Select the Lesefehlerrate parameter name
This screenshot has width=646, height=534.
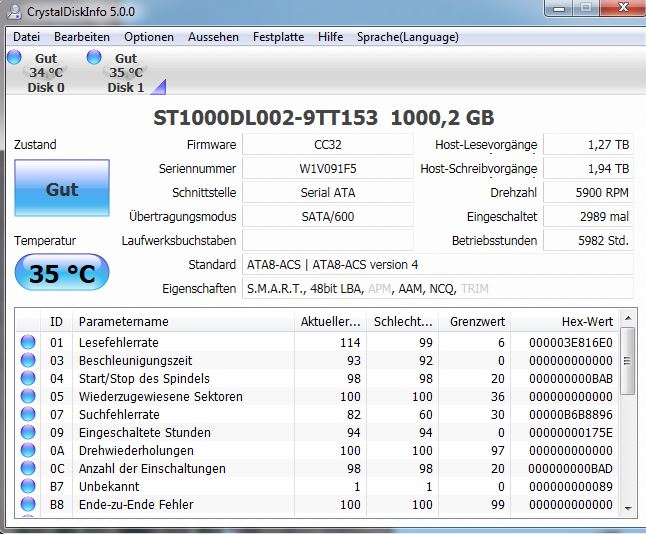click(x=119, y=342)
